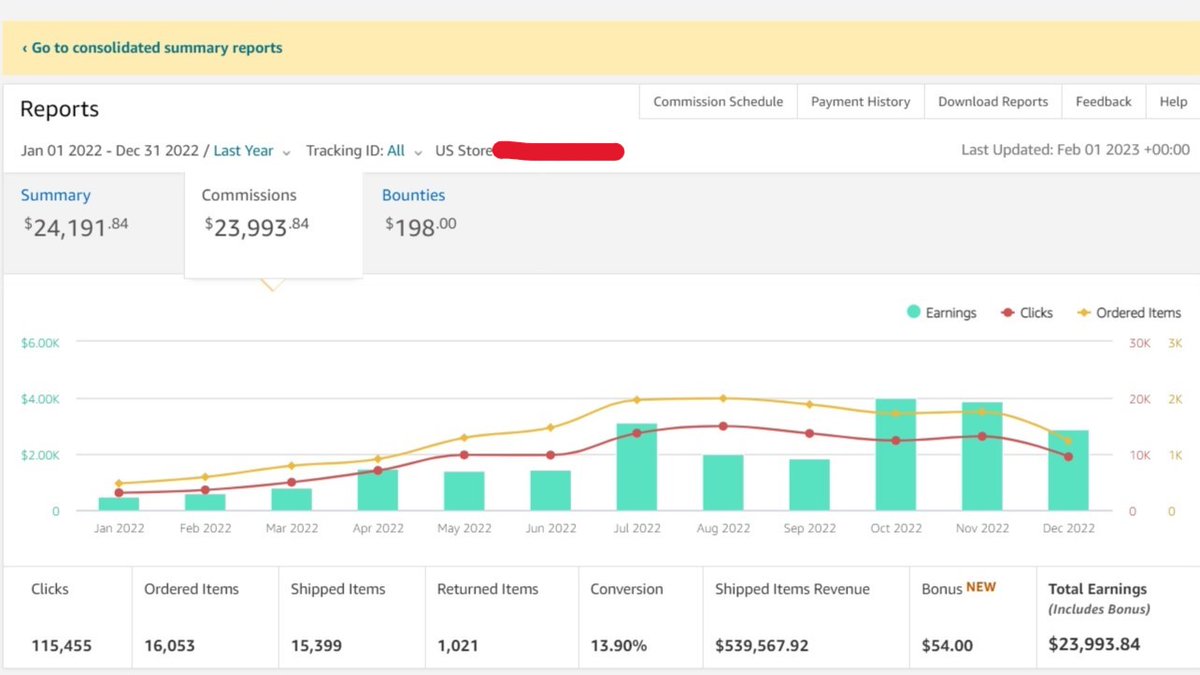1200x675 pixels.
Task: Click the Jul 2022 earnings bar
Action: [637, 467]
